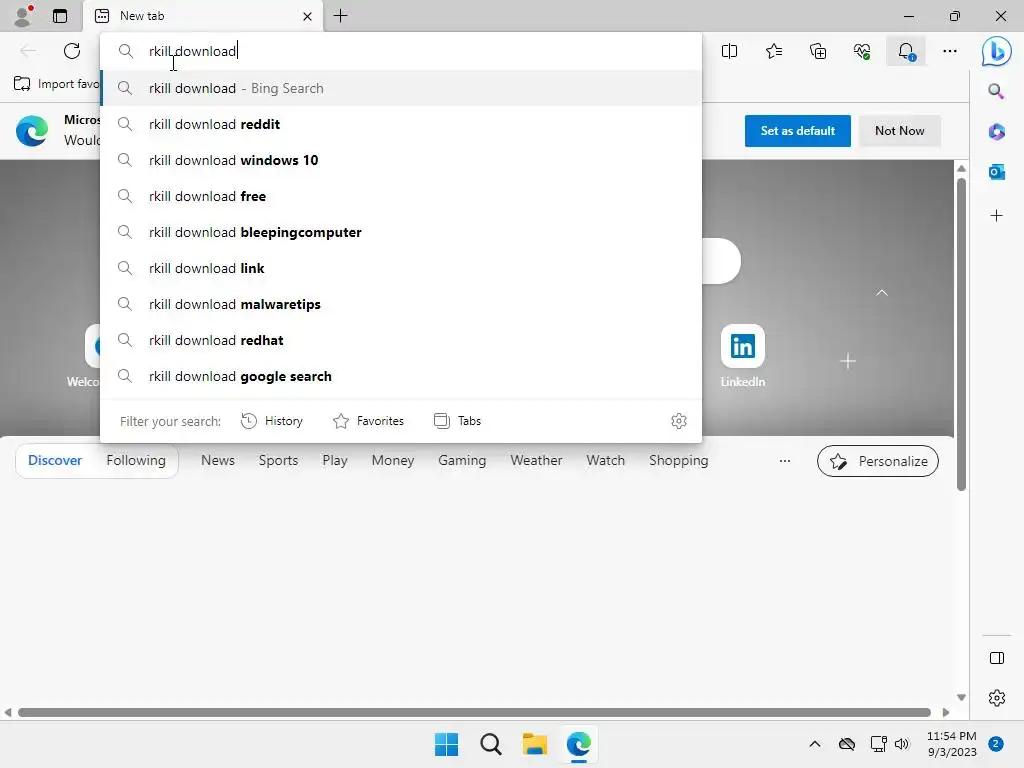Open taskbar Search
Image resolution: width=1024 pixels, height=768 pixels.
[x=490, y=744]
